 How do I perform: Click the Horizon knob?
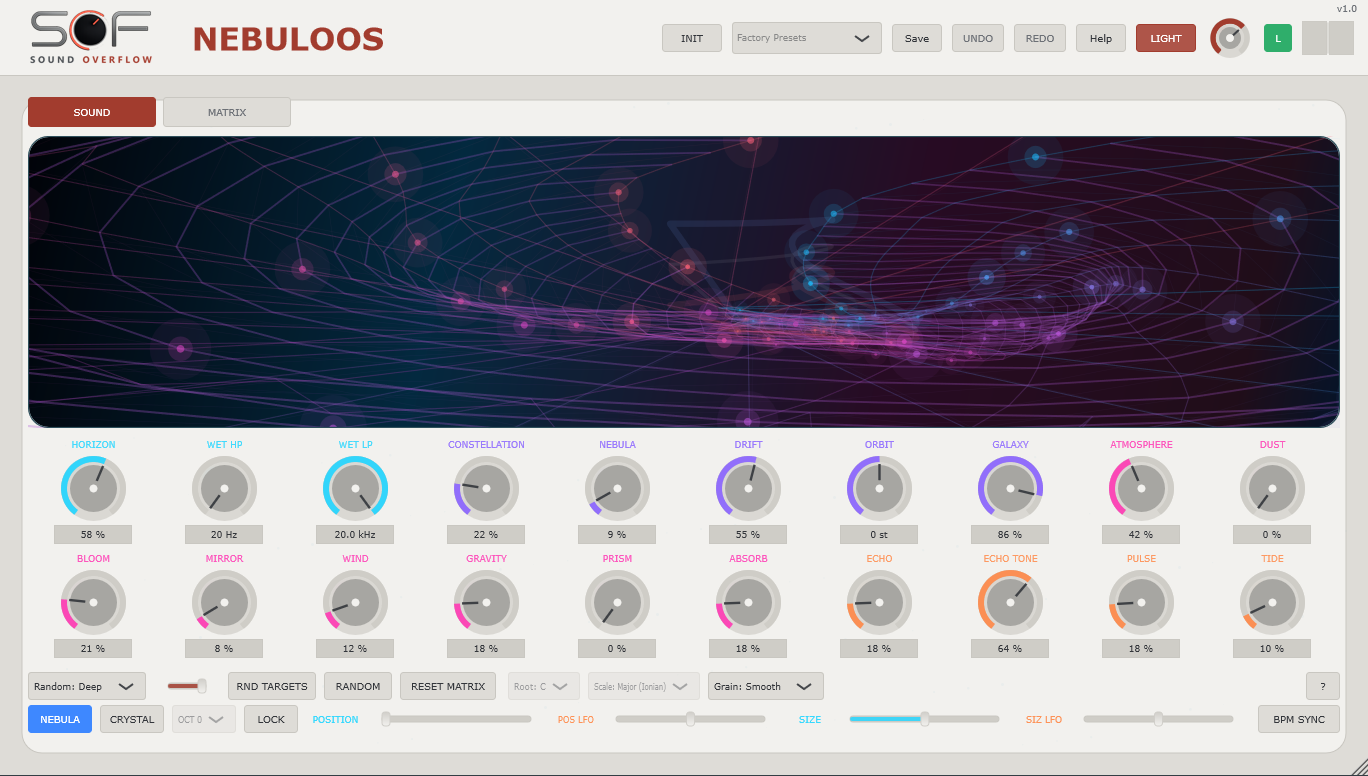tap(93, 489)
